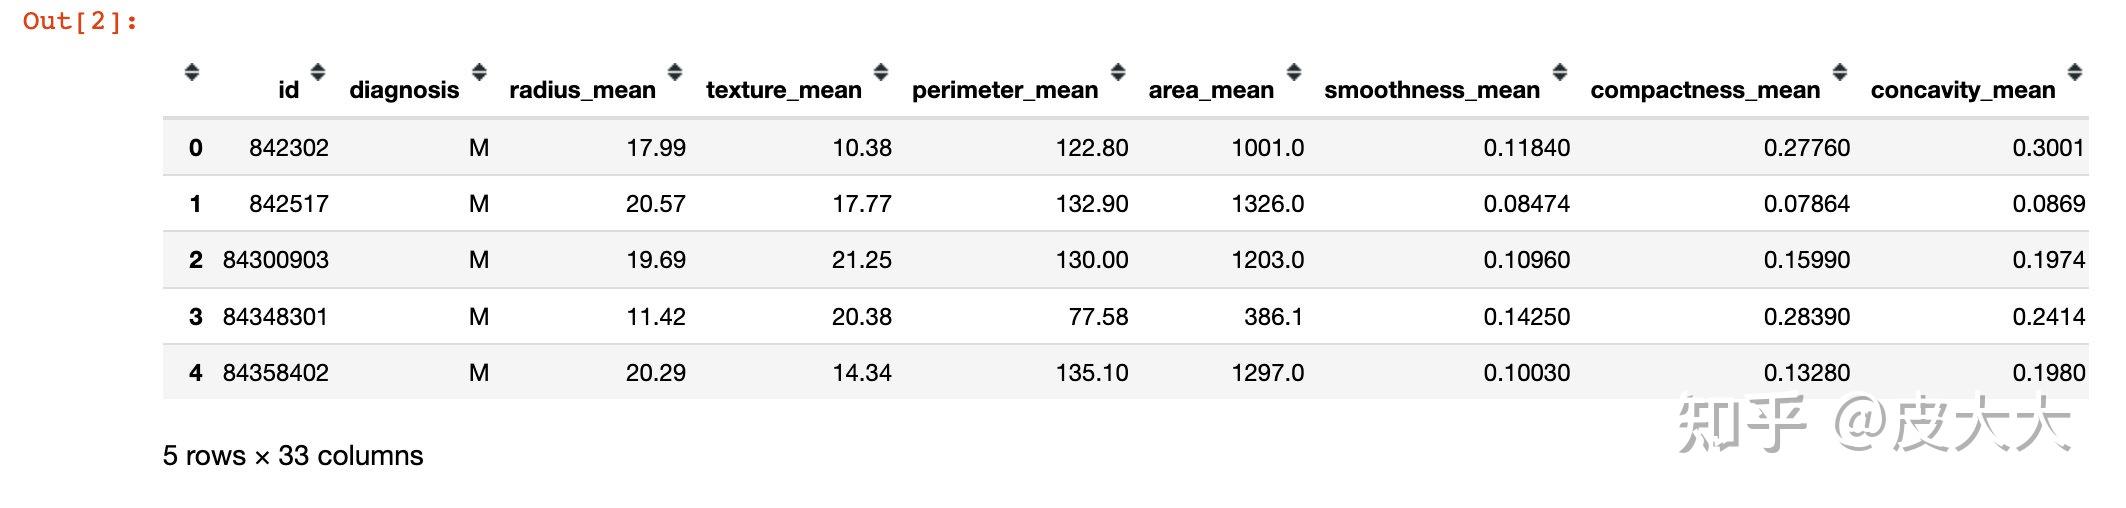Click the id cell 84300903
The width and height of the screenshot is (2126, 508).
point(276,260)
